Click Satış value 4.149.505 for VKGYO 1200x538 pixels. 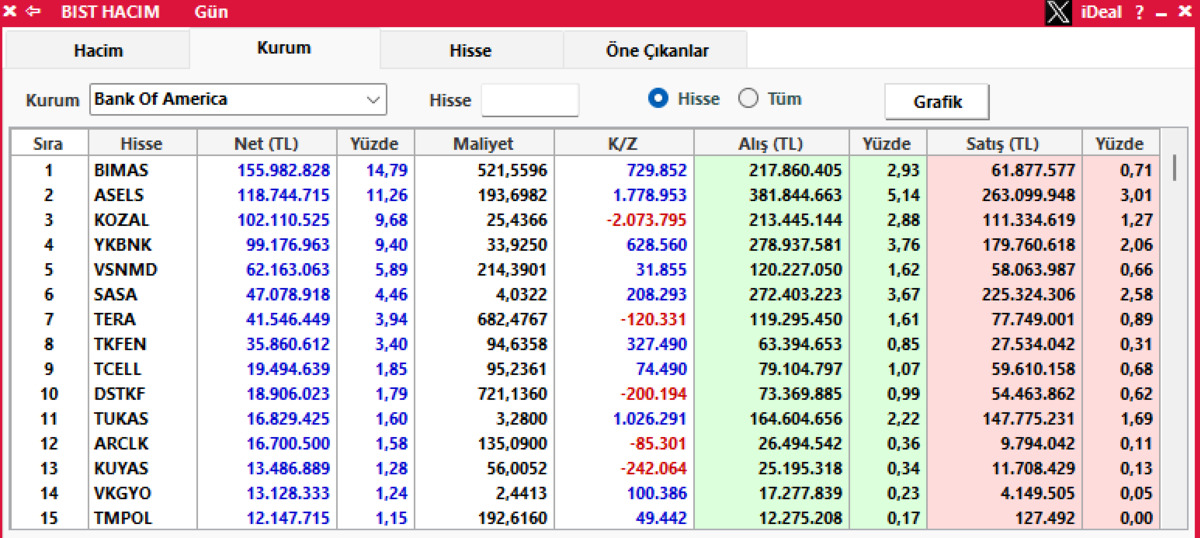click(x=1037, y=493)
